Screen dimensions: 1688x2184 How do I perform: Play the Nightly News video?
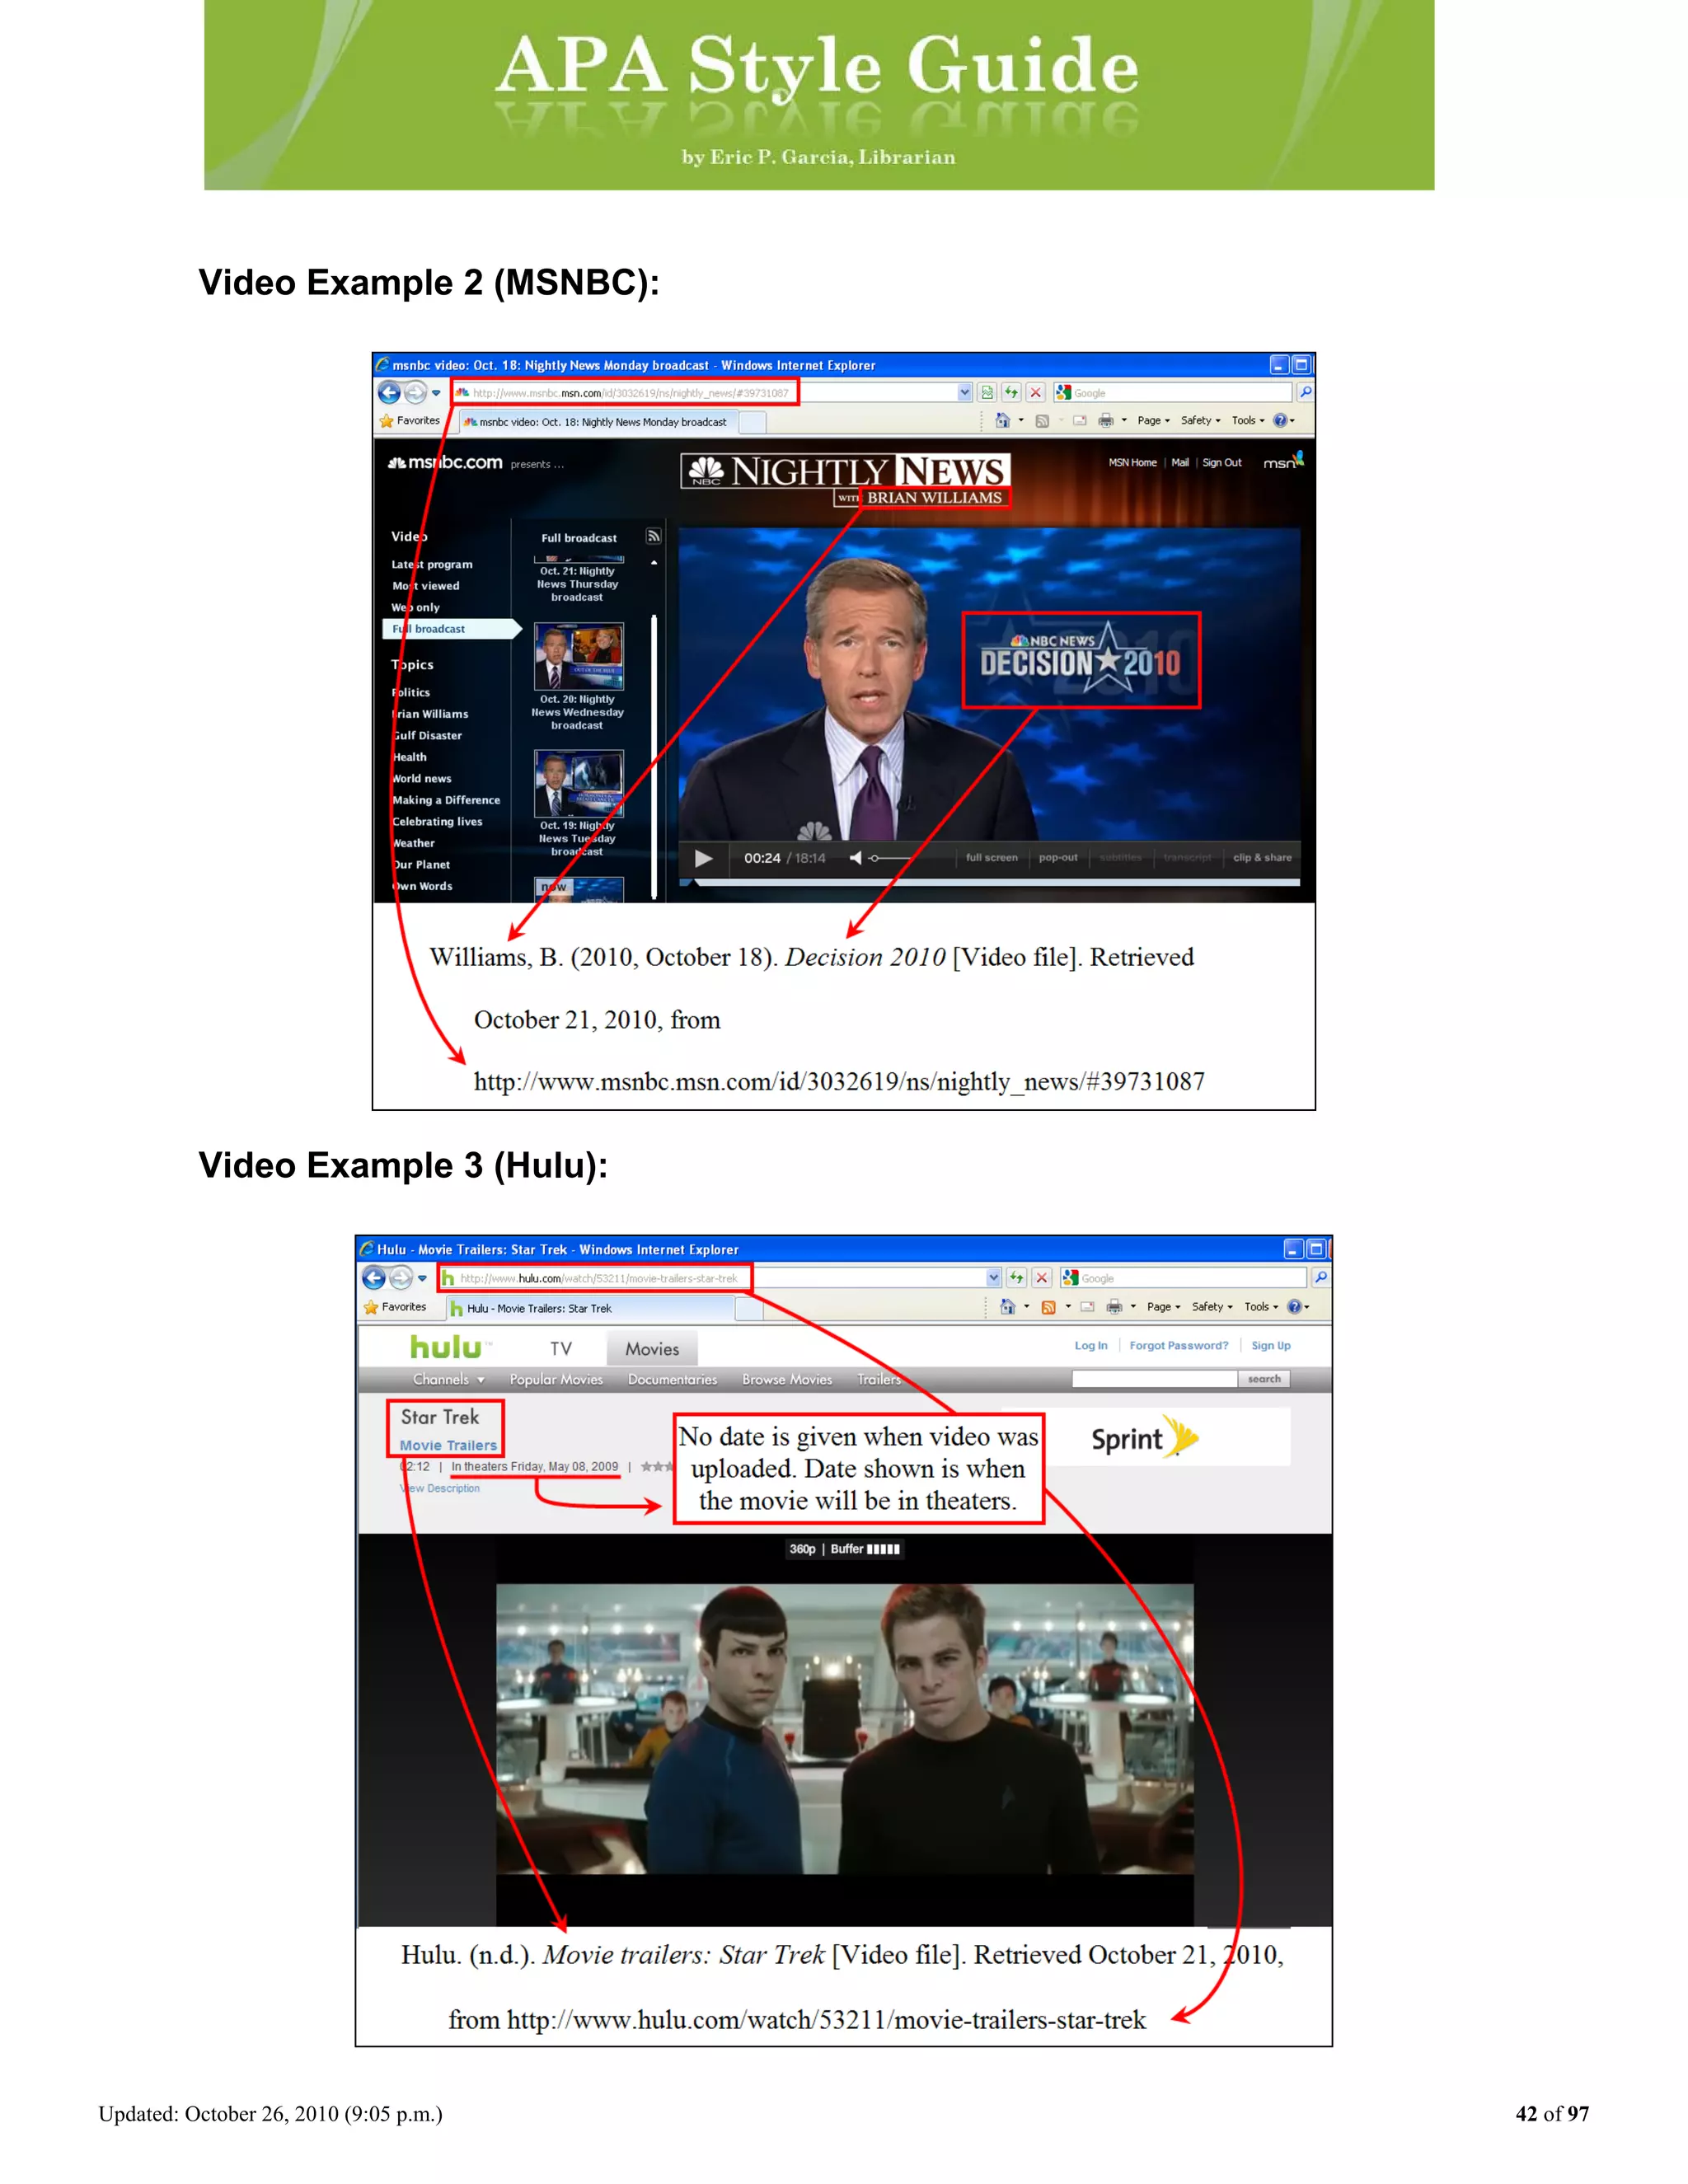703,858
